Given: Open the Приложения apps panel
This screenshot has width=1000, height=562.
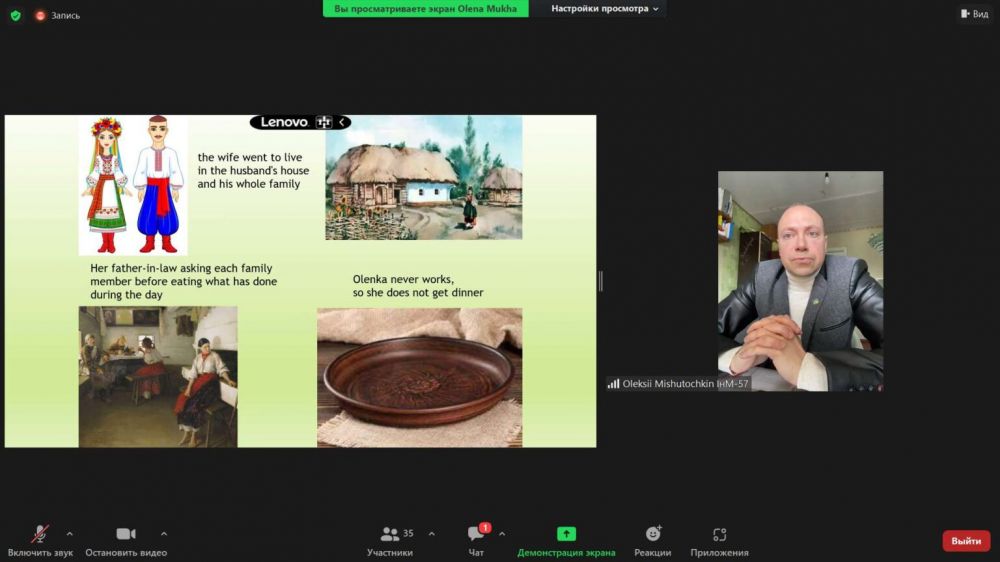Looking at the screenshot, I should click(x=719, y=540).
